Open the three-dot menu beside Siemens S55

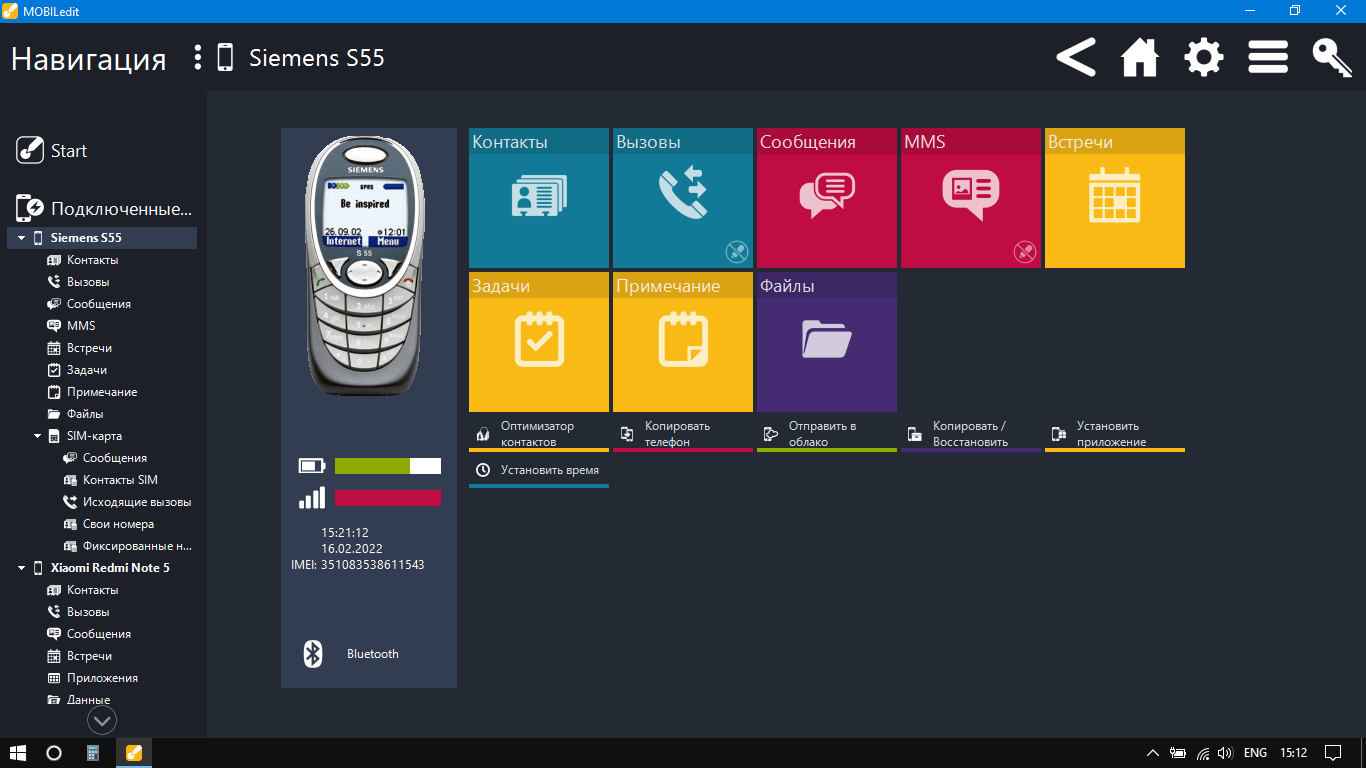click(198, 58)
